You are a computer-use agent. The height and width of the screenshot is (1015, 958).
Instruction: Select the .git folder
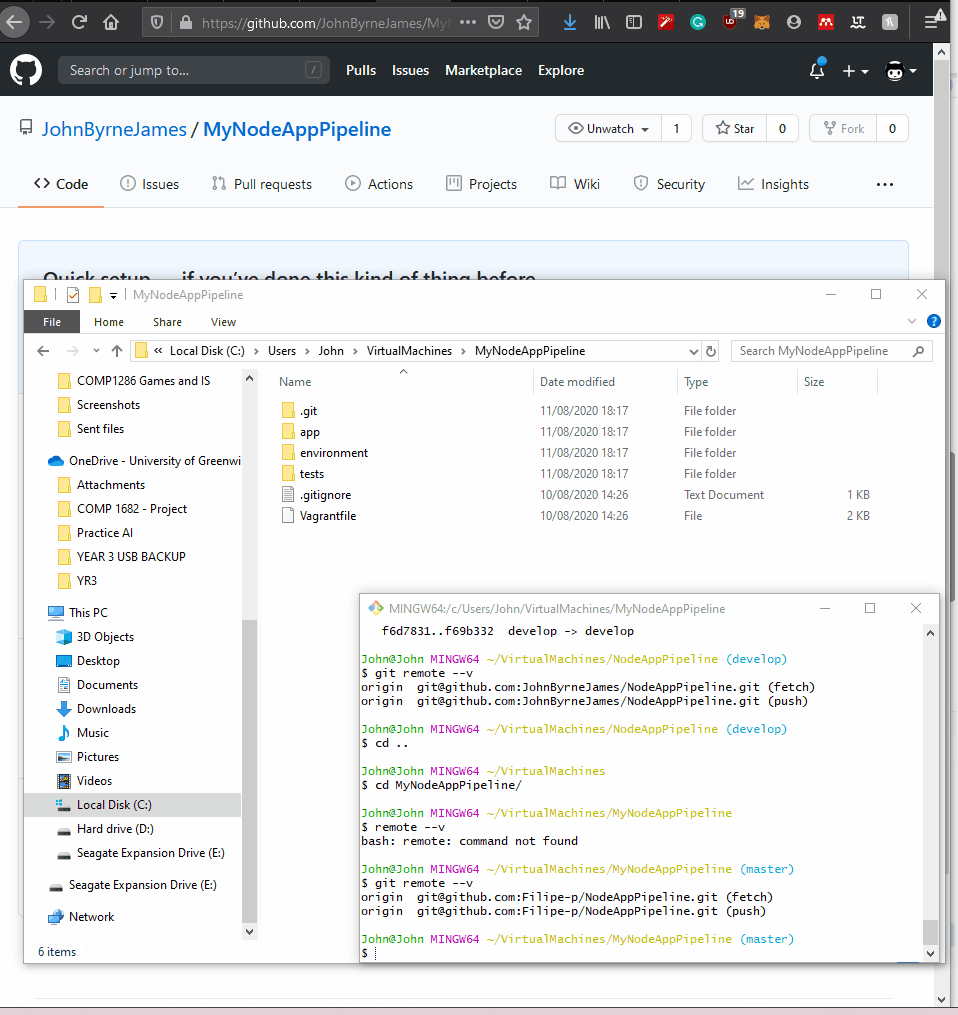pyautogui.click(x=308, y=410)
